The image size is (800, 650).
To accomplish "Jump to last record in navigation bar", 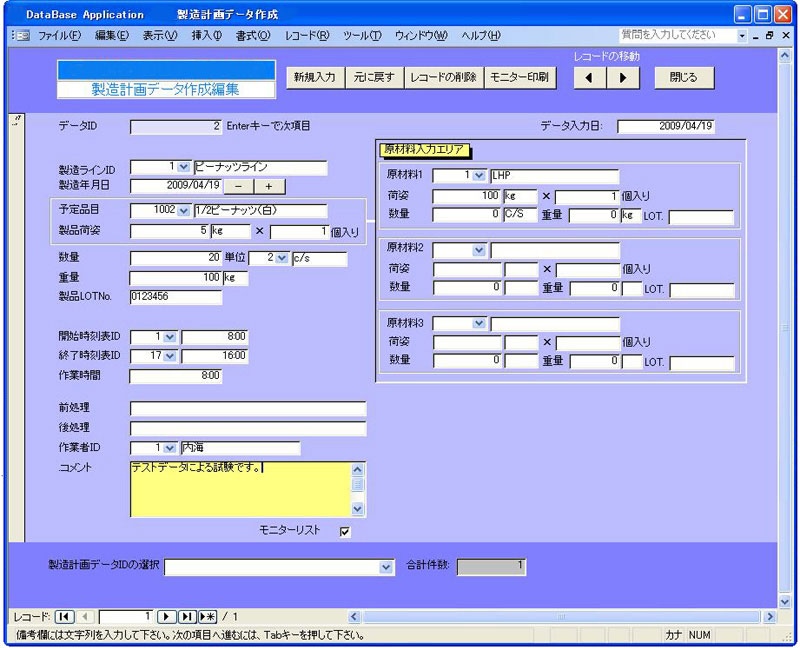I will click(187, 617).
